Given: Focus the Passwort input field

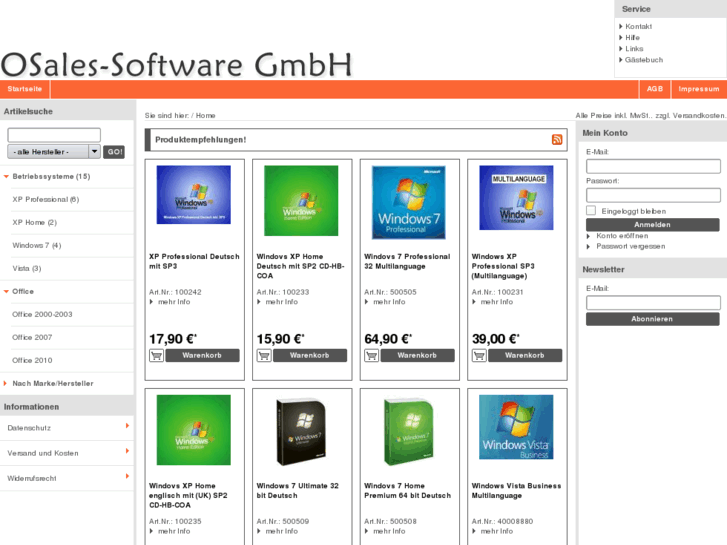Looking at the screenshot, I should pyautogui.click(x=653, y=195).
